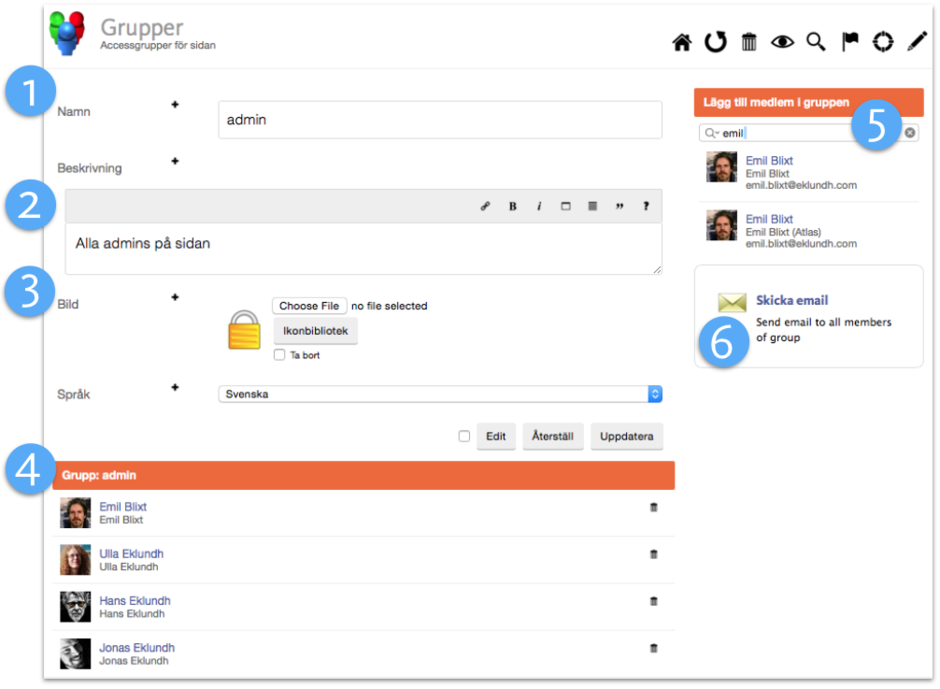Click the flag icon in top toolbar

(850, 42)
